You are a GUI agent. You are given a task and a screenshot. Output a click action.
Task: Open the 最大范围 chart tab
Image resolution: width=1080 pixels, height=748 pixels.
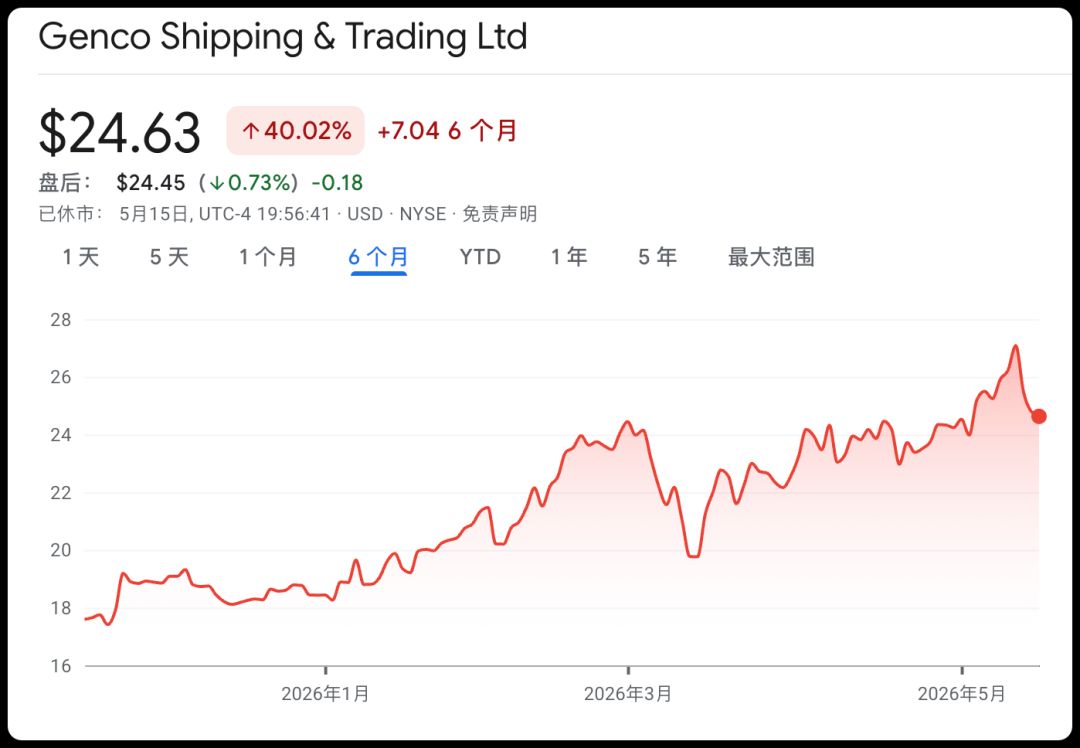point(771,258)
